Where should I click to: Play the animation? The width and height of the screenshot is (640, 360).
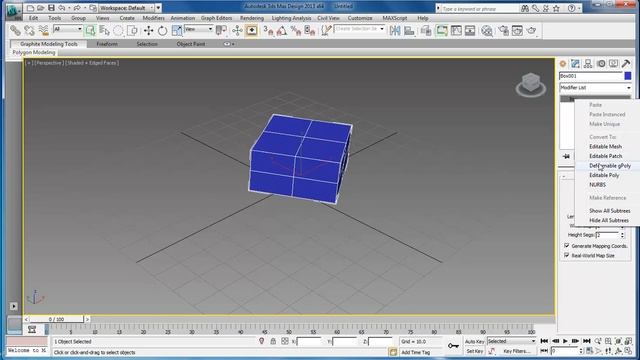pyautogui.click(x=565, y=341)
